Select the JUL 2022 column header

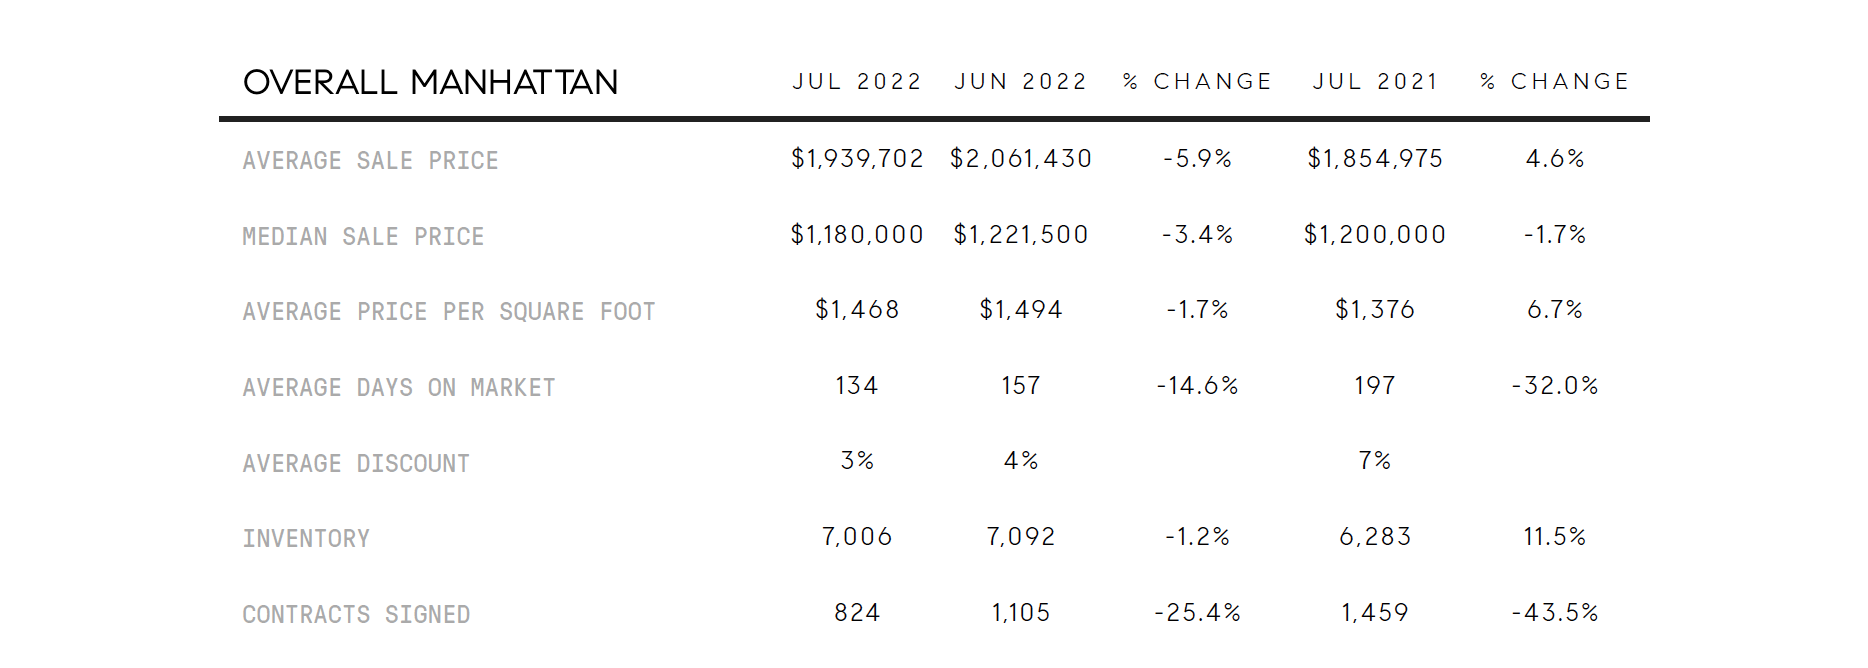[857, 82]
